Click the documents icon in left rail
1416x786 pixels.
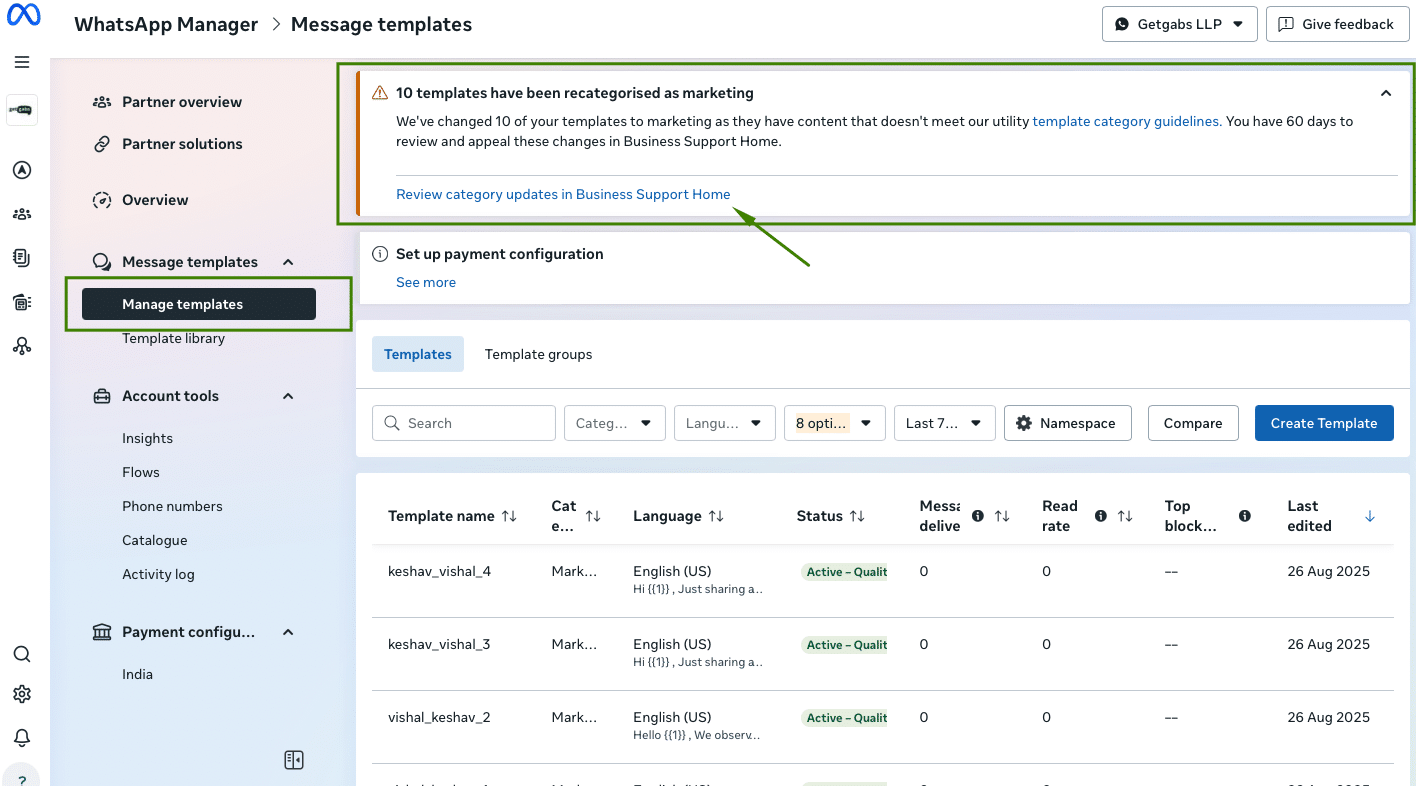click(x=22, y=258)
